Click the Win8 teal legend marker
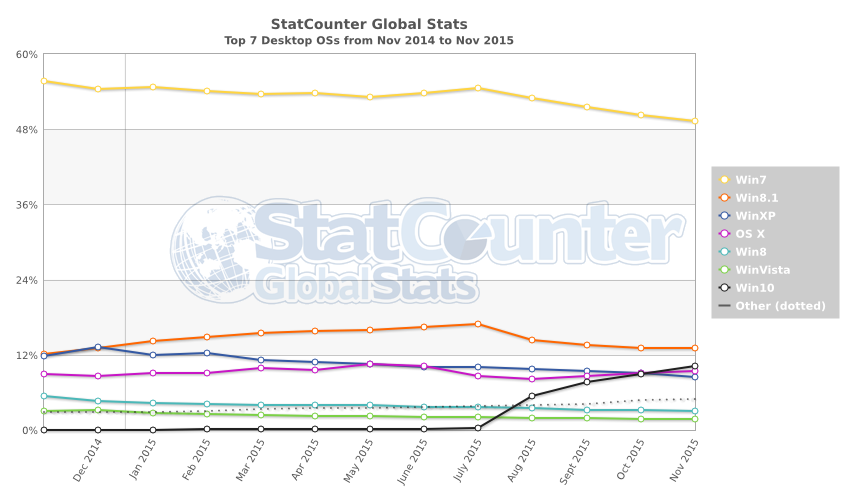This screenshot has width=854, height=500. pyautogui.click(x=724, y=251)
